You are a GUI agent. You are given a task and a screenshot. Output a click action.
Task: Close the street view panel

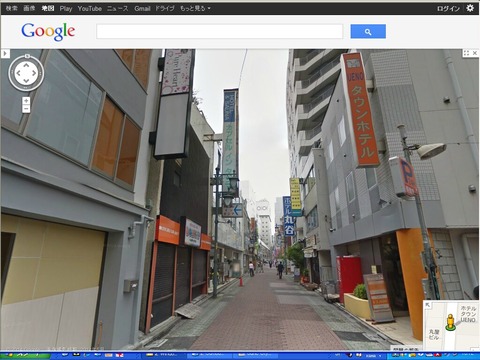pos(475,53)
